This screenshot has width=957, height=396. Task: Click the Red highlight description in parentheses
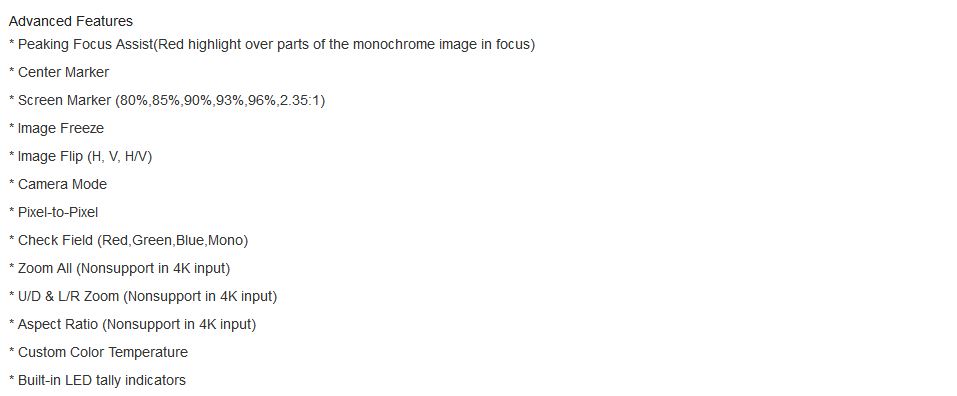[344, 45]
